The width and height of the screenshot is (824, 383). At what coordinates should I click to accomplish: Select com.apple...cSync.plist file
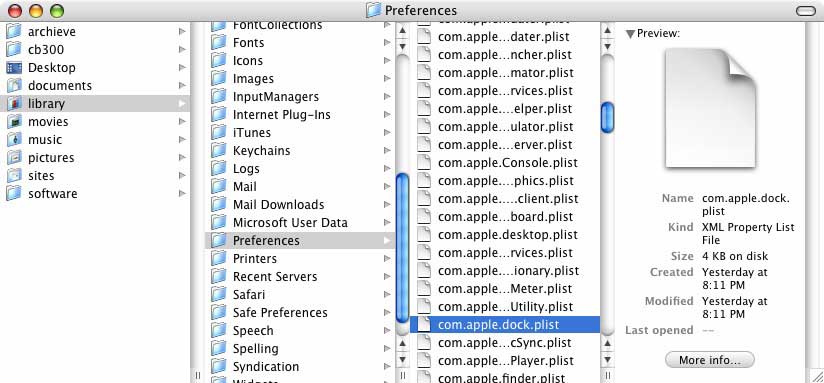click(505, 343)
